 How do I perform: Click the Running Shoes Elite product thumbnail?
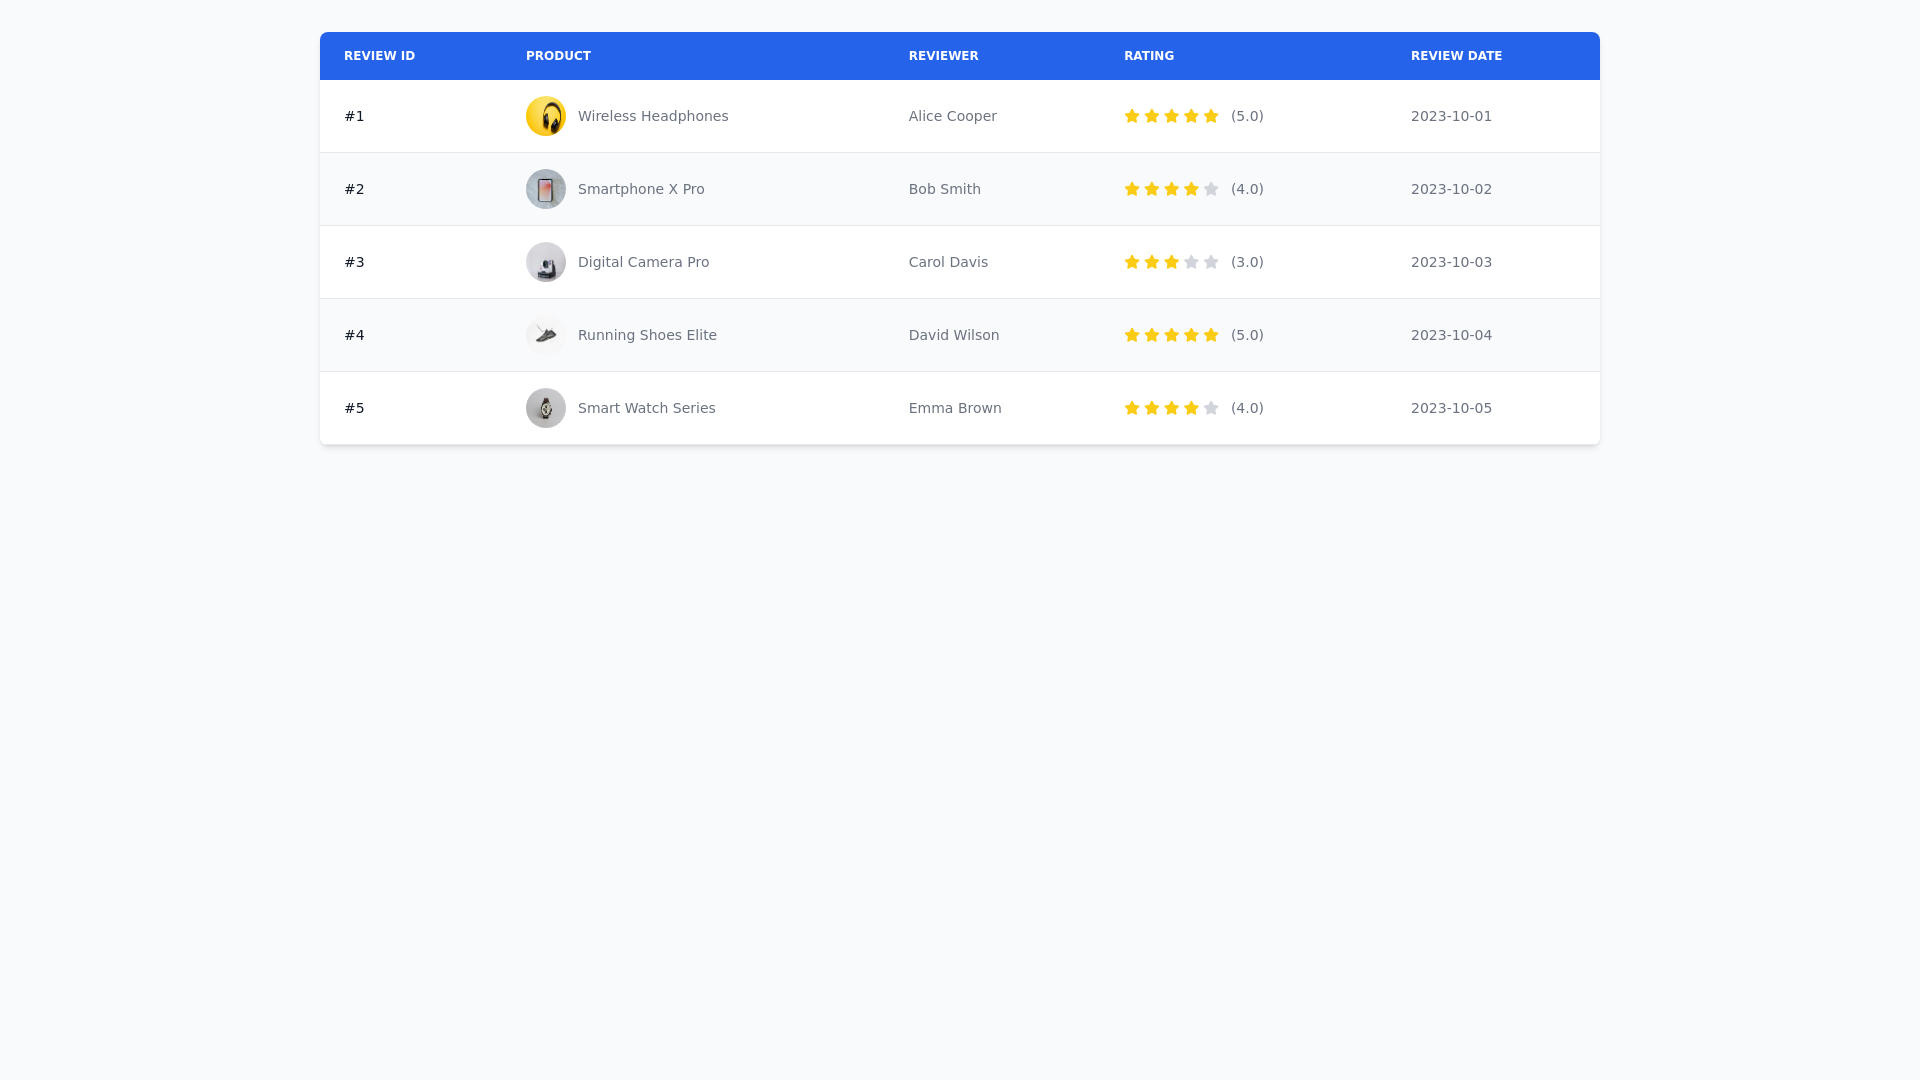[x=546, y=335]
